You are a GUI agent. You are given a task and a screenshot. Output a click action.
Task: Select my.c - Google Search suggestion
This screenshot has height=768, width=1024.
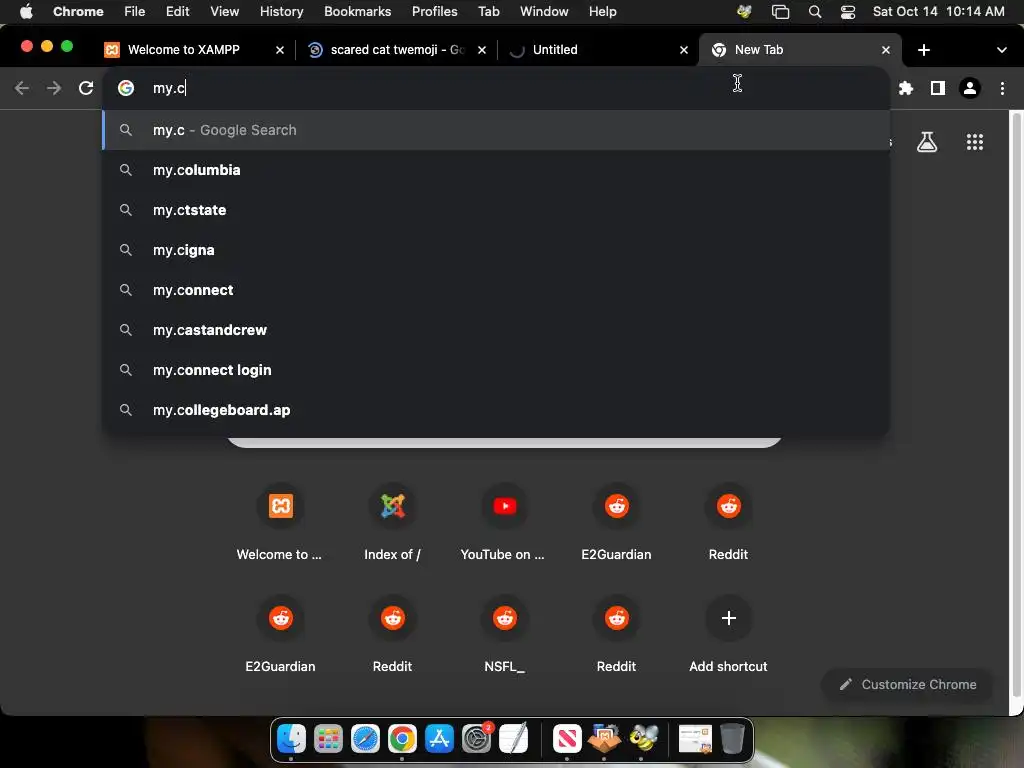496,130
